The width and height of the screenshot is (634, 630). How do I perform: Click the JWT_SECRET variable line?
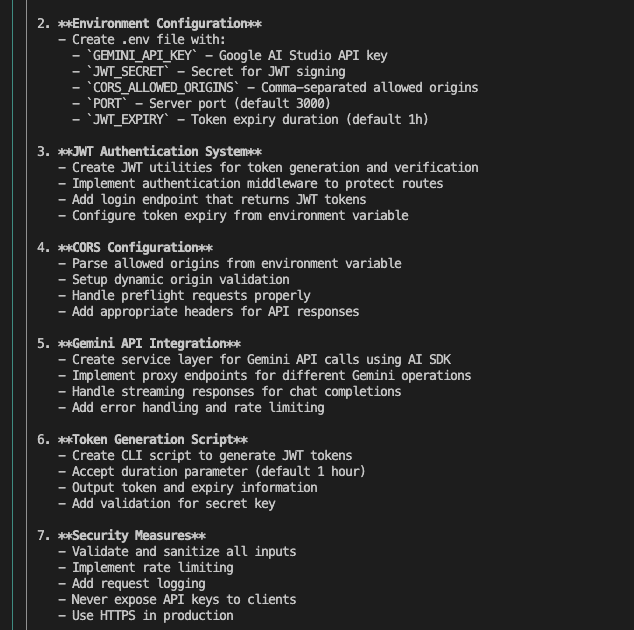pos(209,72)
